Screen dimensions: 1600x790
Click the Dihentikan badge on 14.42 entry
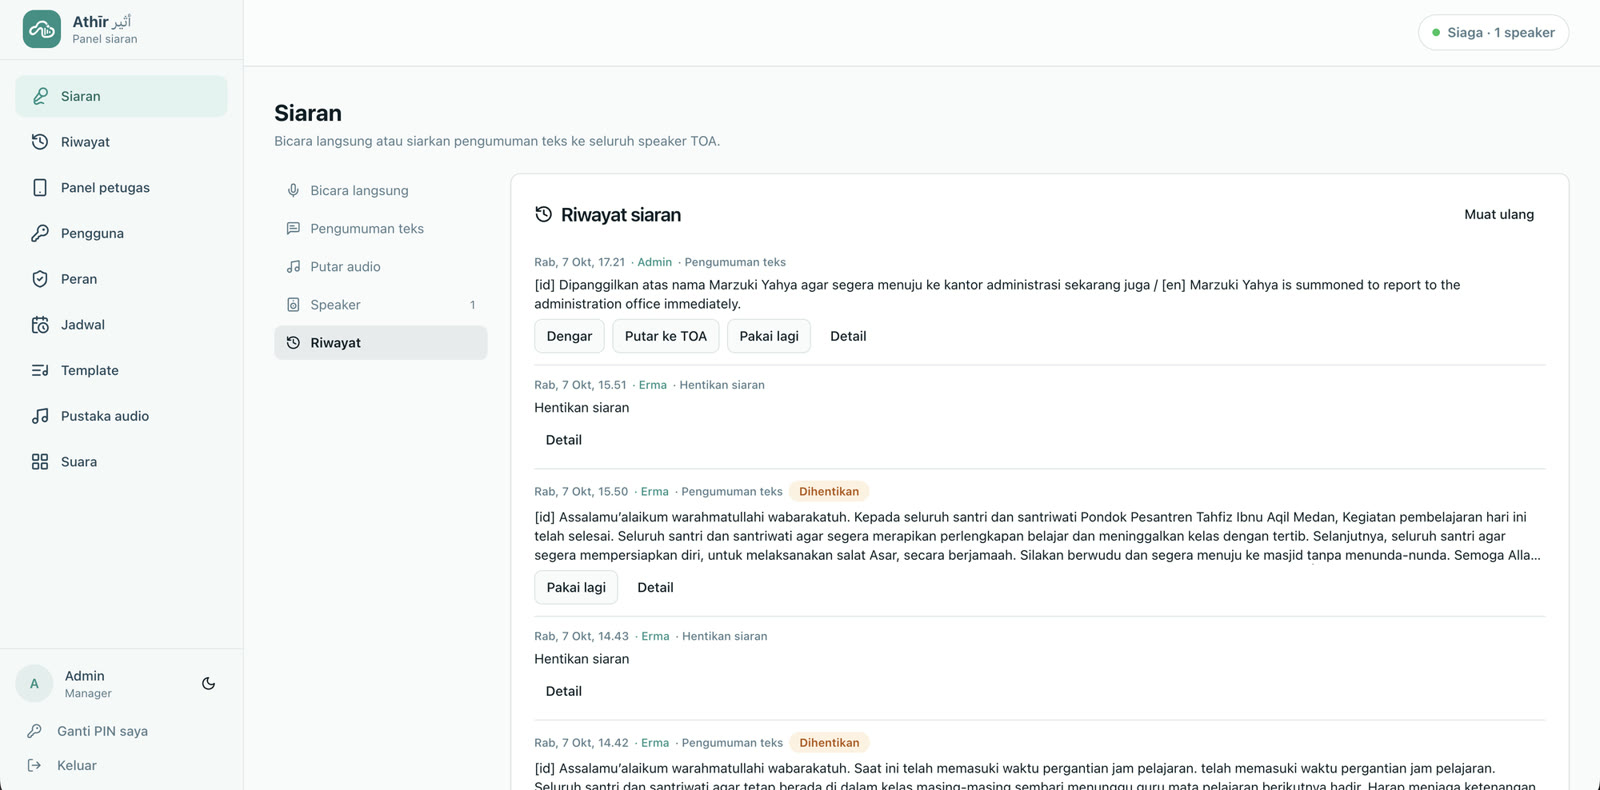click(x=829, y=743)
